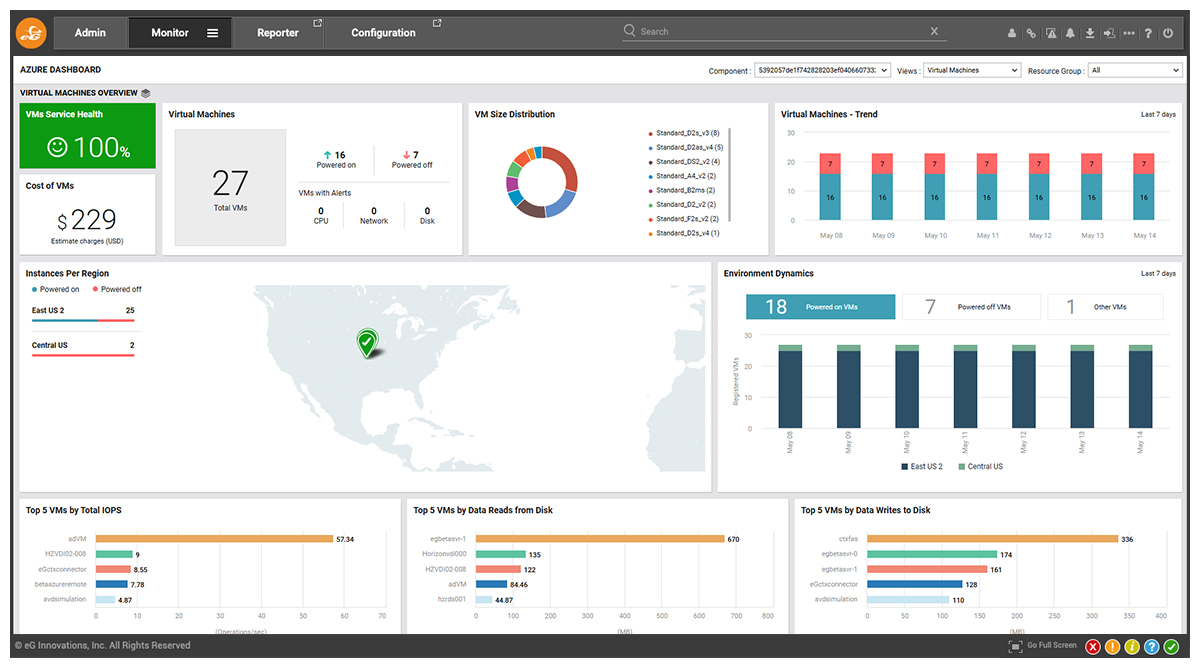The height and width of the screenshot is (668, 1200).
Task: Open the Resource Group dropdown
Action: [1136, 71]
